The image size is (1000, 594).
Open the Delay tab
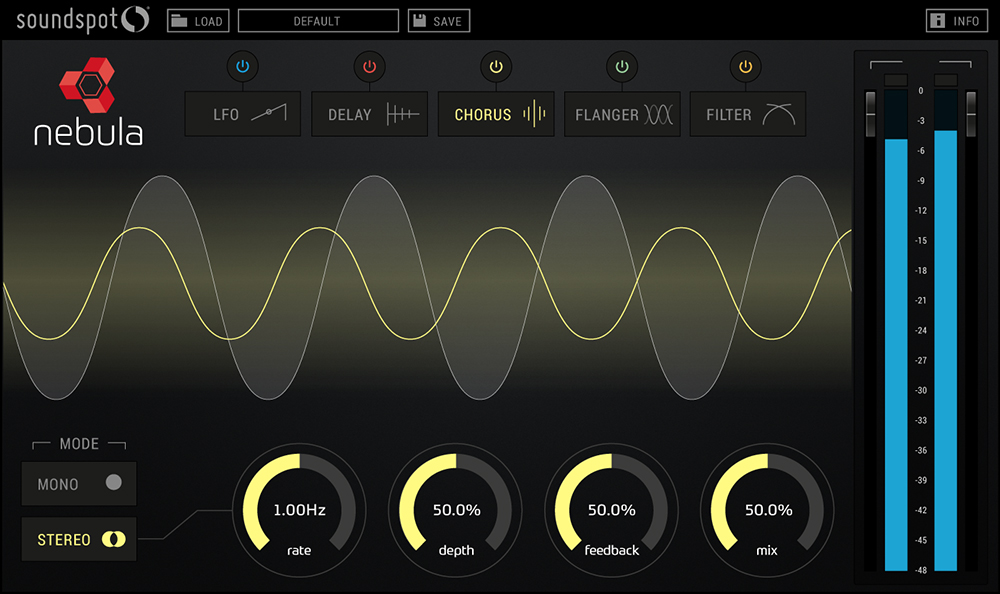point(369,114)
